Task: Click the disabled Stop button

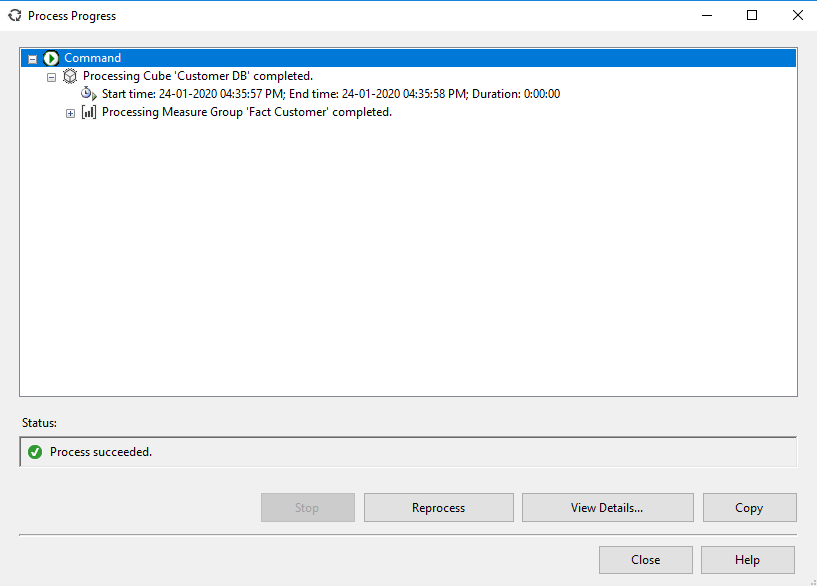Action: [x=307, y=507]
